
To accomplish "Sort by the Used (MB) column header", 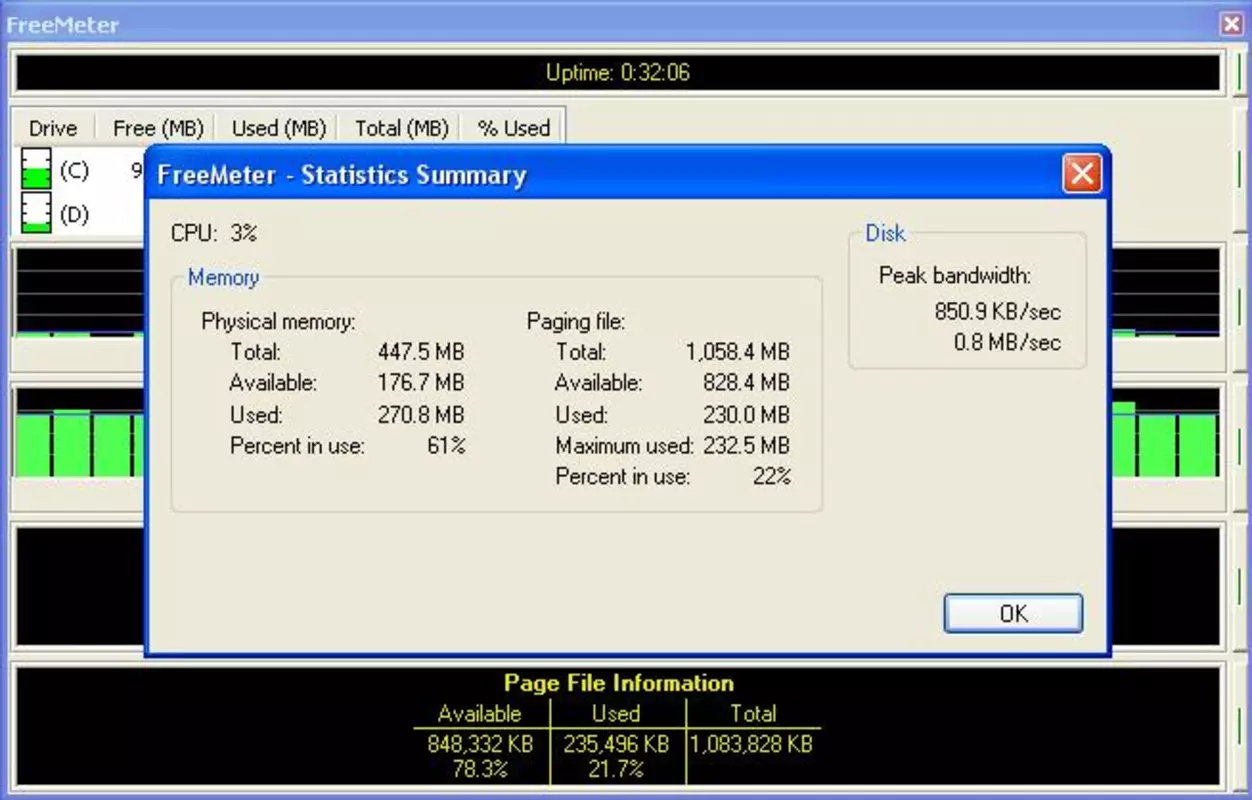I will click(279, 128).
